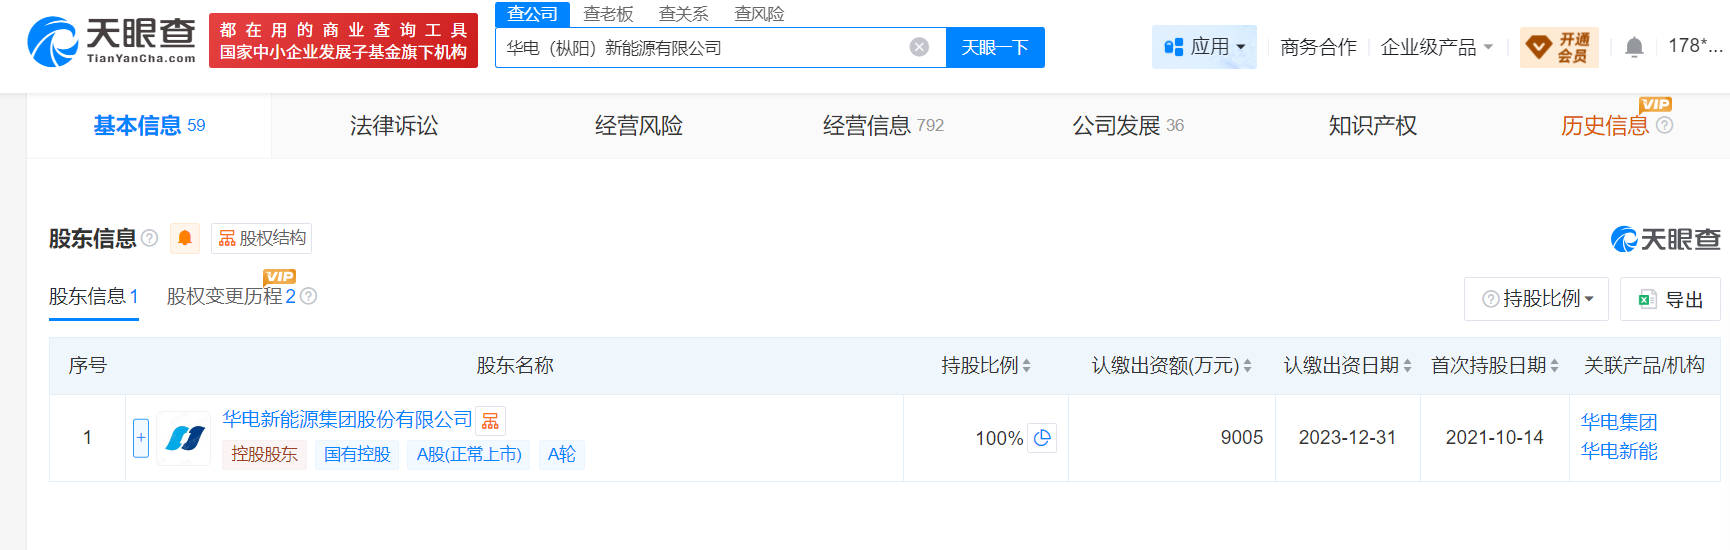This screenshot has width=1730, height=550.
Task: Click the 100% shareholding value
Action: tap(999, 438)
